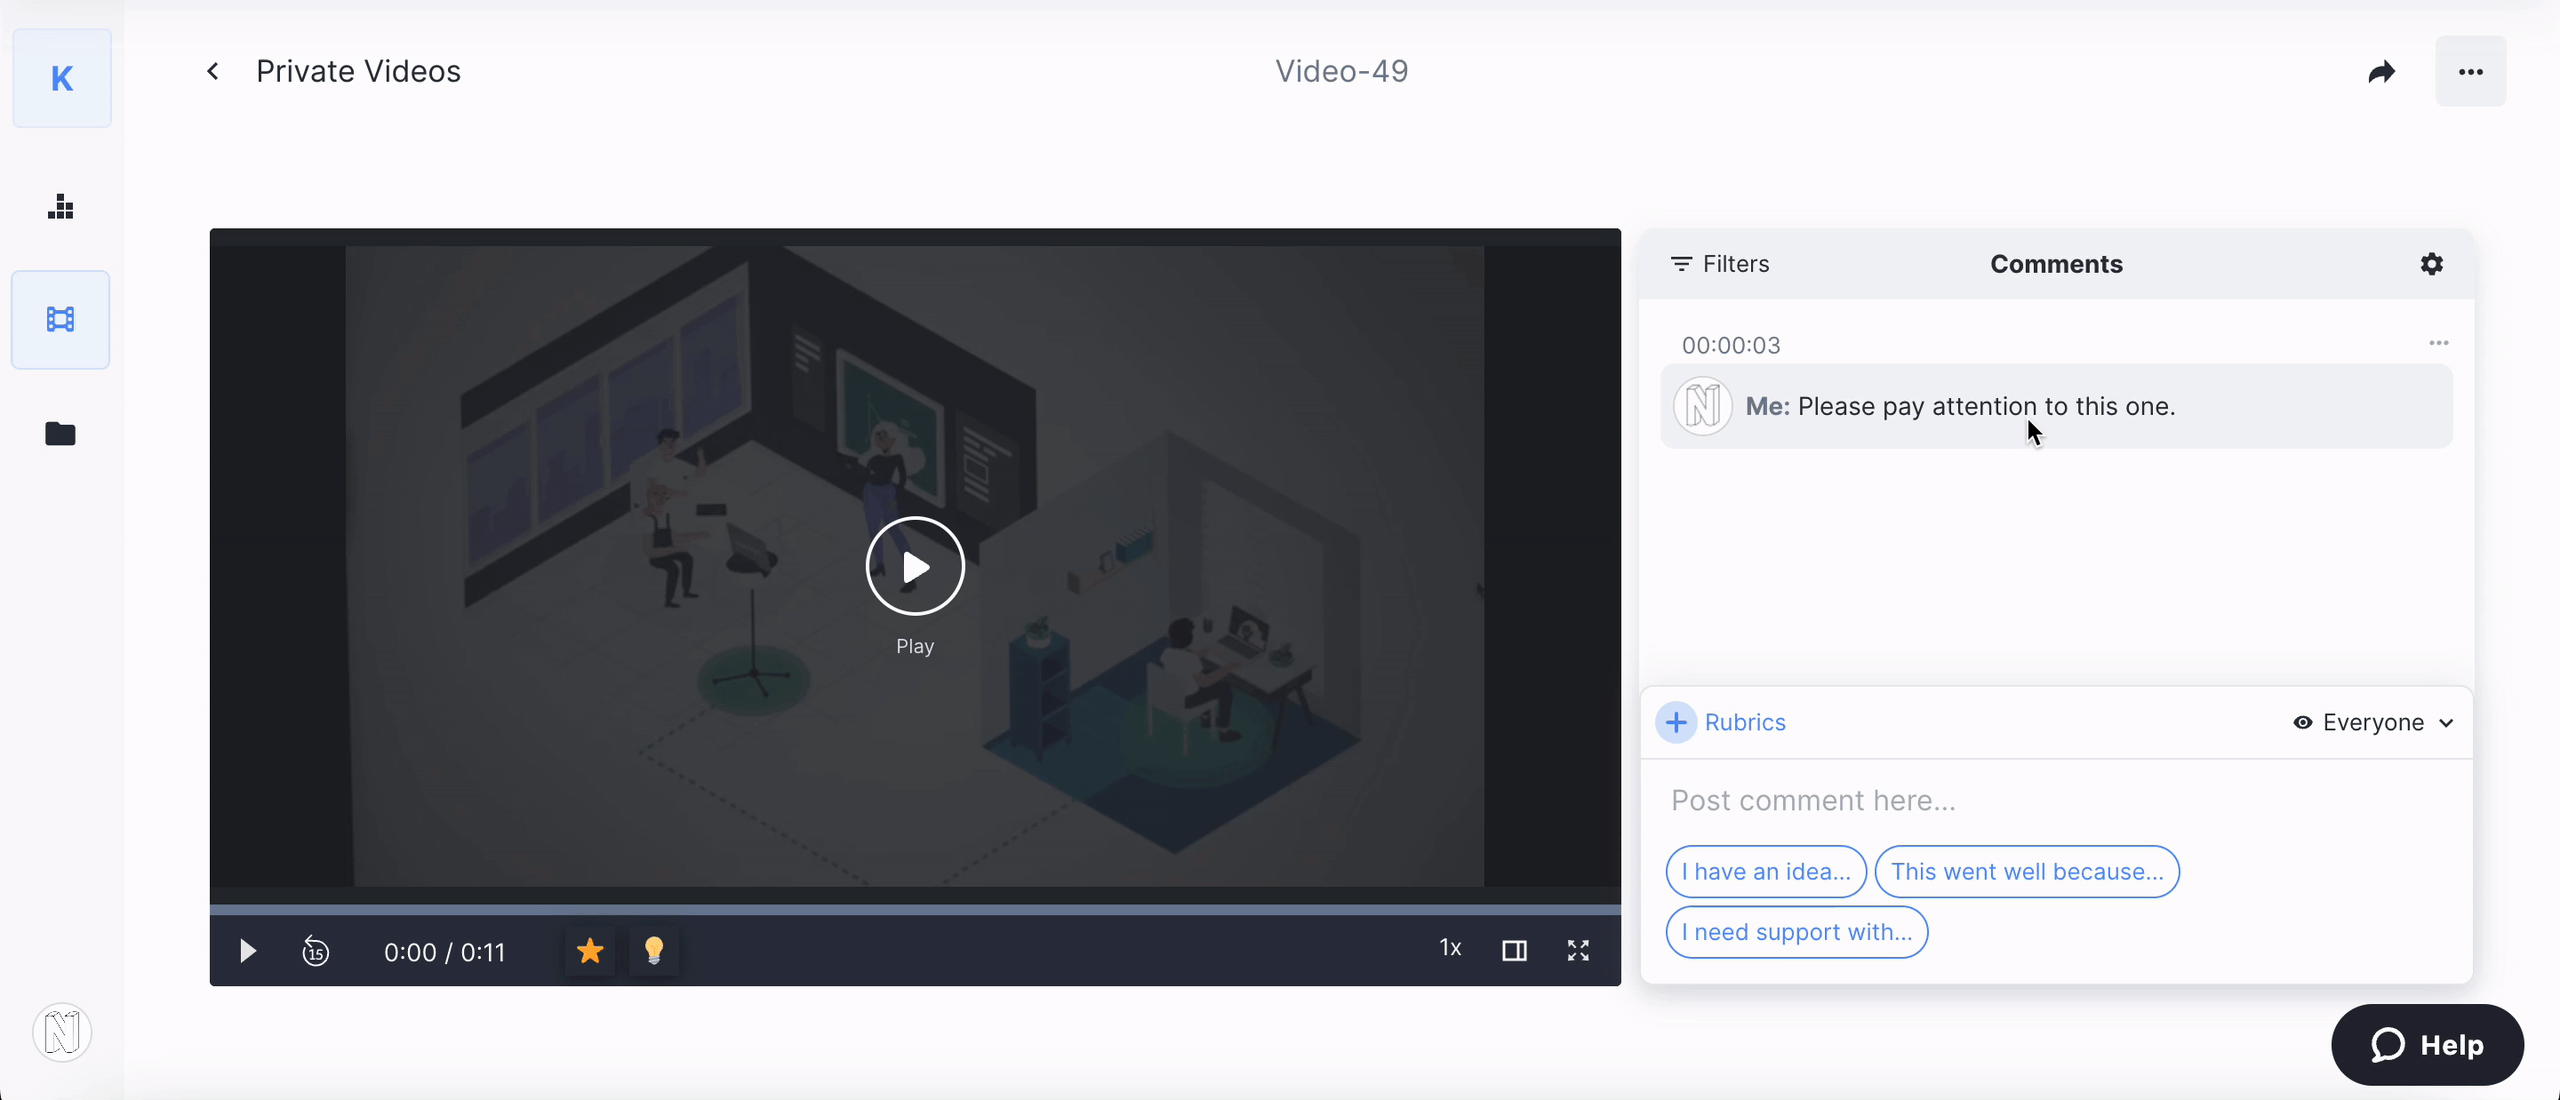Click the star marker button
This screenshot has width=2560, height=1100.
[x=590, y=951]
